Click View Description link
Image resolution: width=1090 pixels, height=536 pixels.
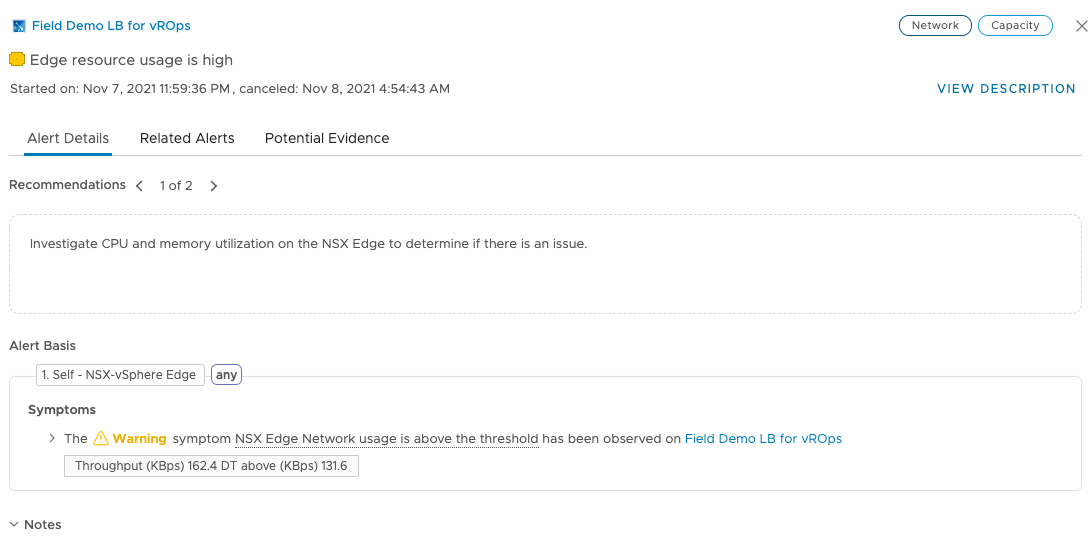coord(1006,89)
